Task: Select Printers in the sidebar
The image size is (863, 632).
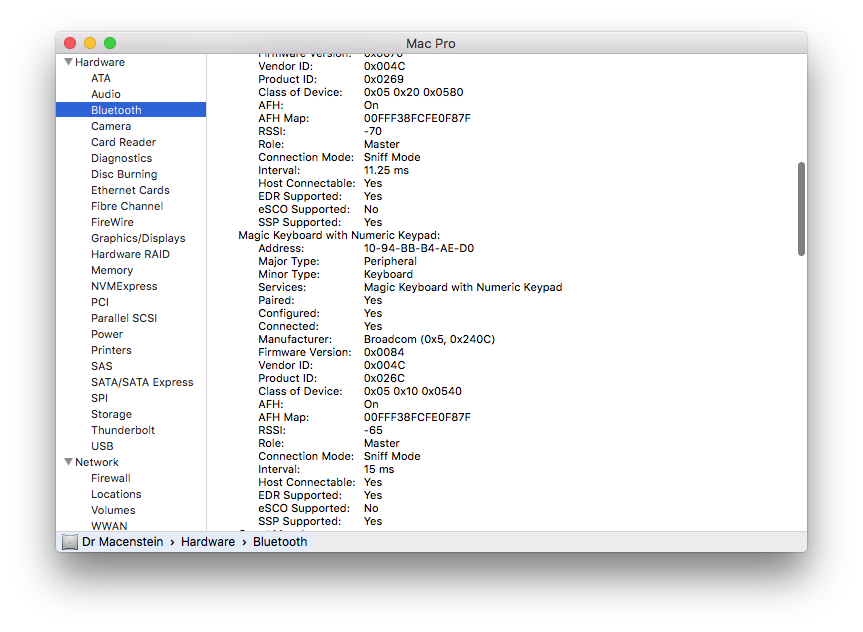Action: click(x=111, y=350)
